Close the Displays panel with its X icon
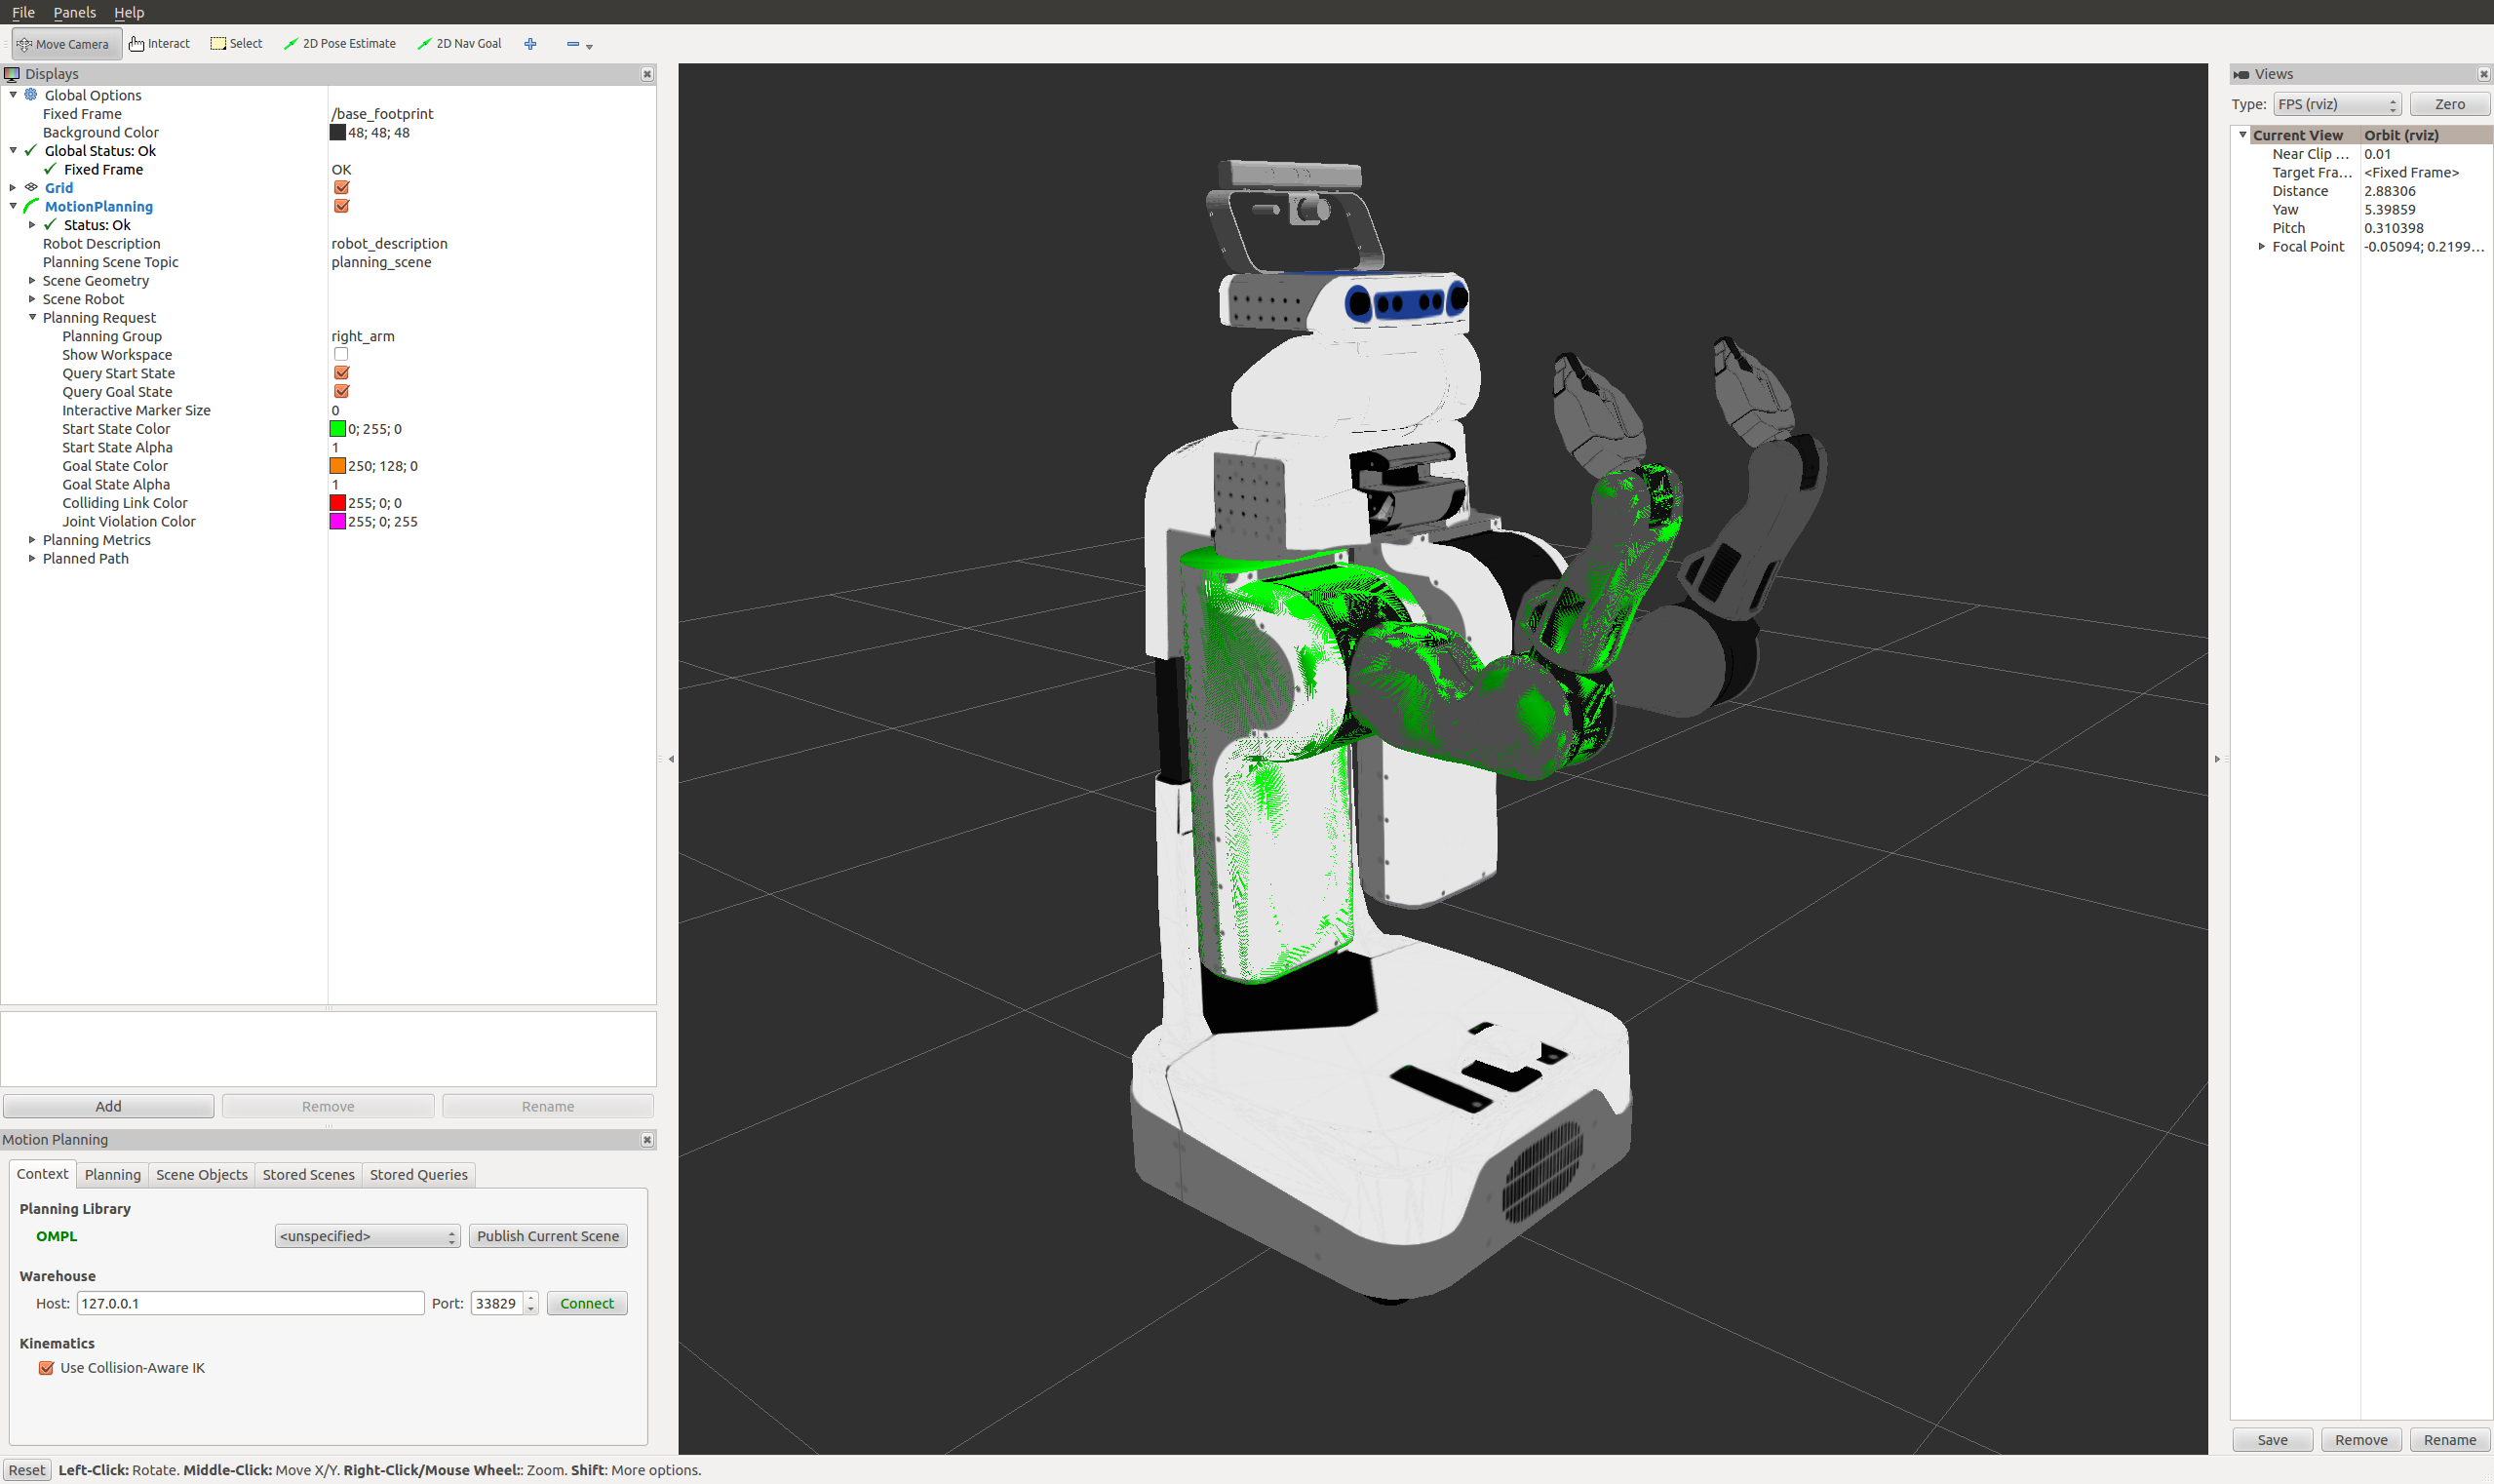Image resolution: width=2494 pixels, height=1484 pixels. [x=647, y=74]
